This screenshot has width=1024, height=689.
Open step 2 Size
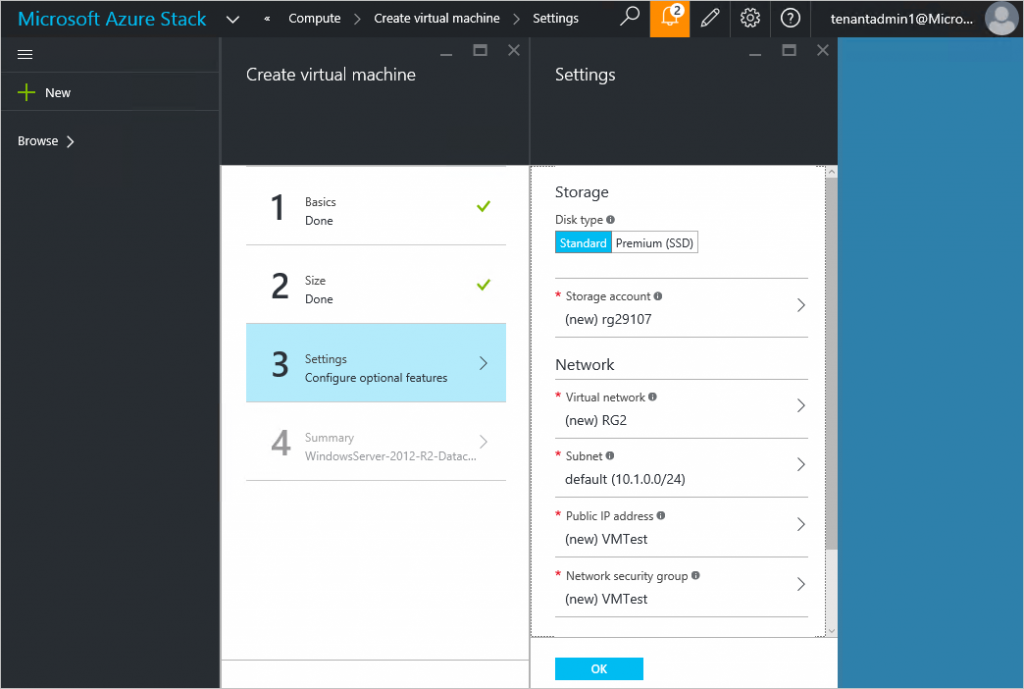coord(376,285)
